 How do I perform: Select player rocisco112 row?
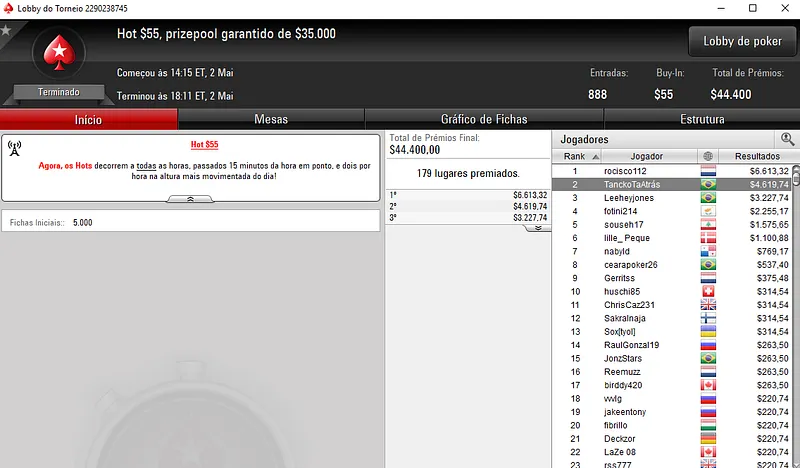671,171
